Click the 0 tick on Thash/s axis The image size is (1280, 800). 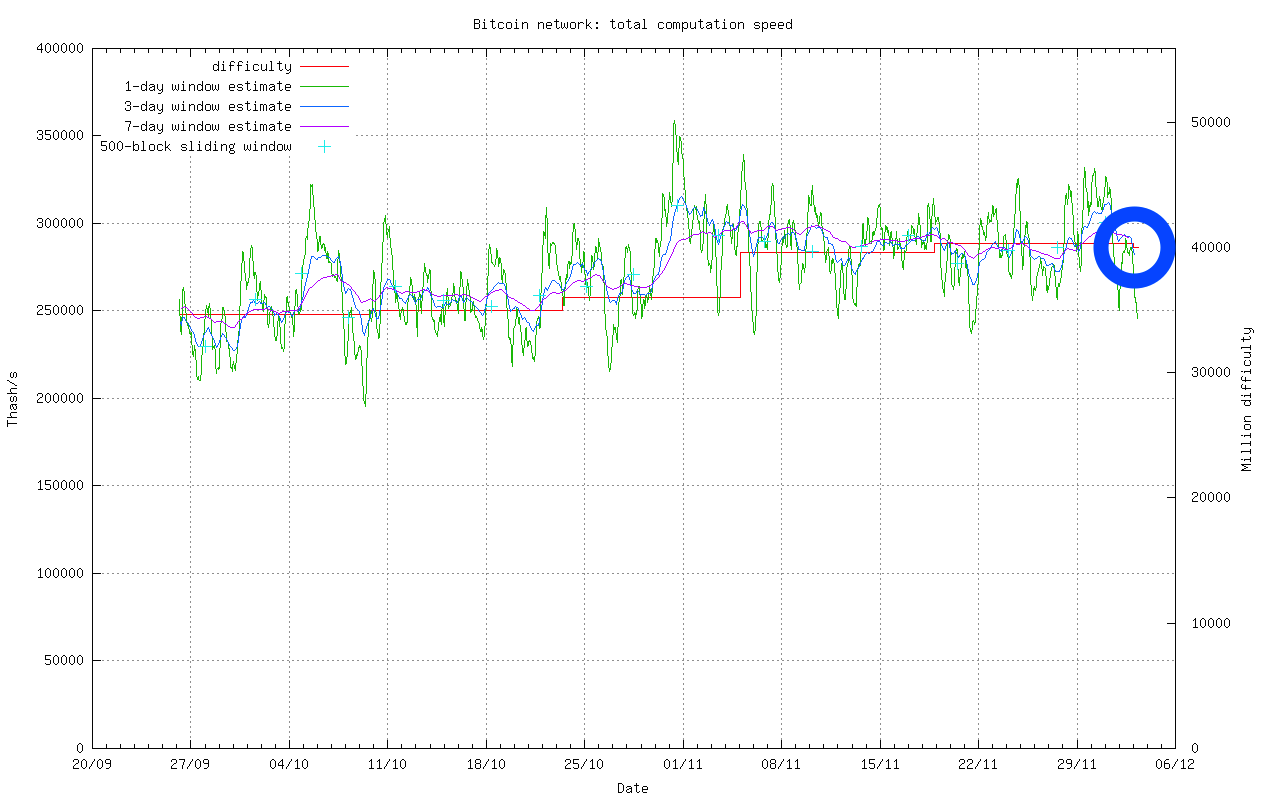[x=80, y=748]
